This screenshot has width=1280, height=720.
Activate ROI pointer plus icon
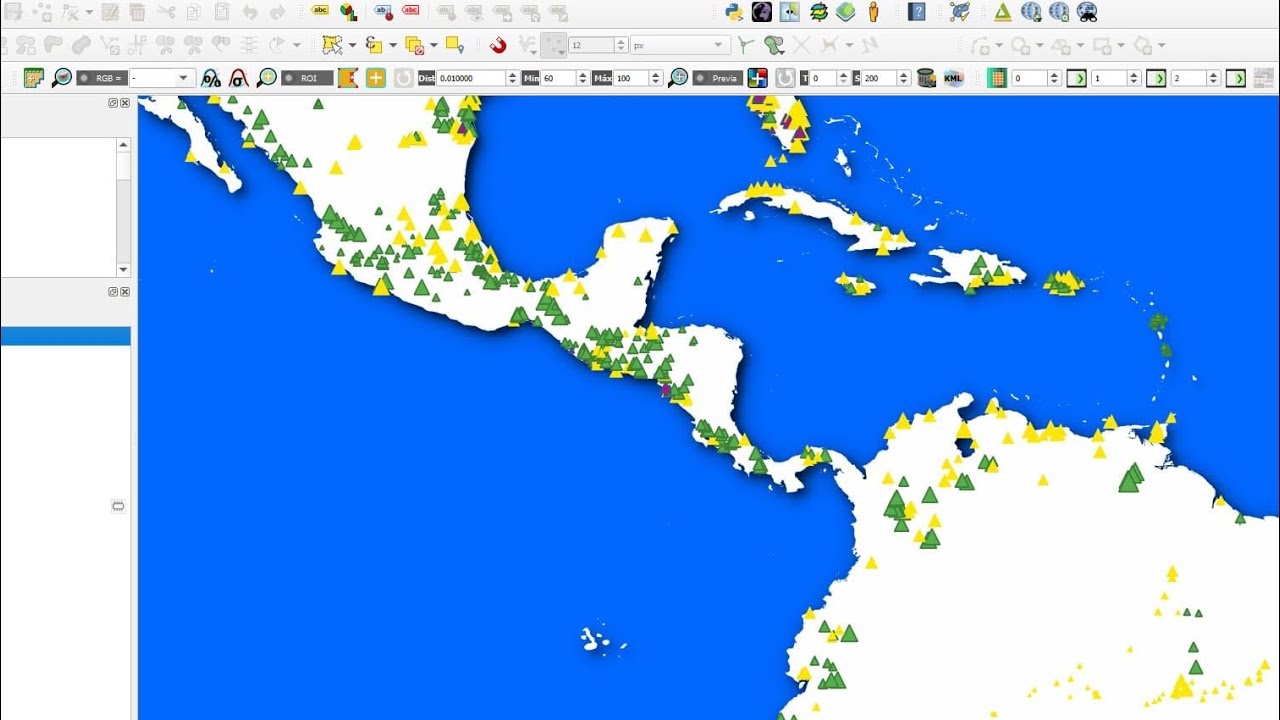[x=376, y=78]
